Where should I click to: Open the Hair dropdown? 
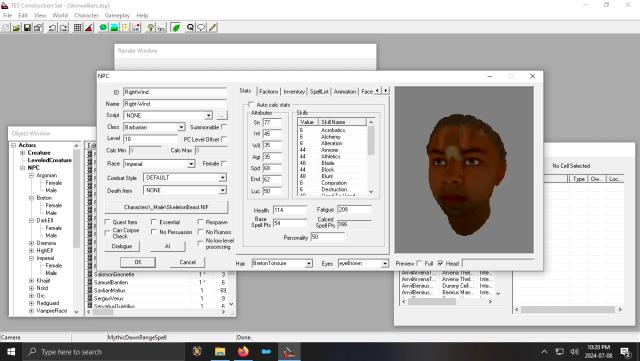point(309,263)
